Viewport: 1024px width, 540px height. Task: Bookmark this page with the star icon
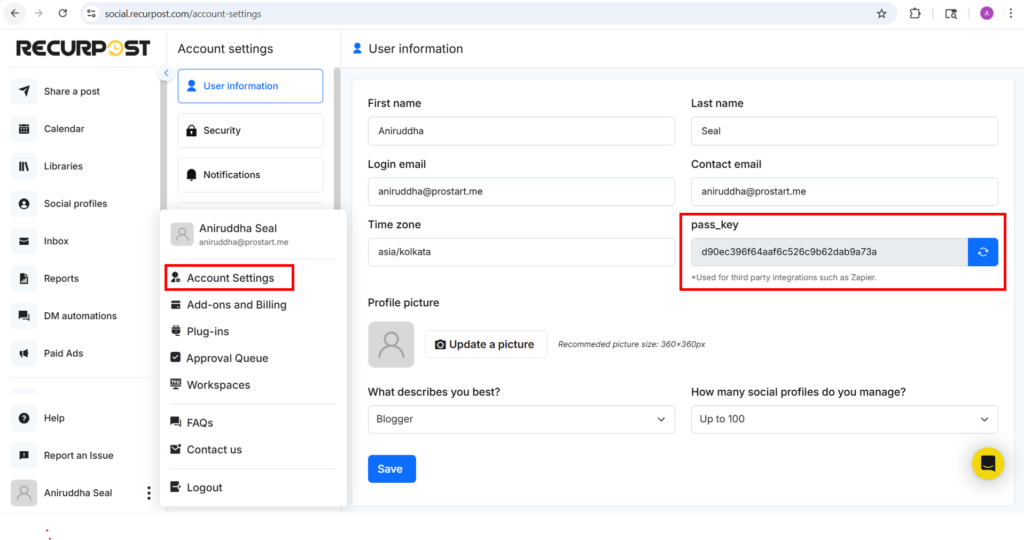tap(882, 13)
